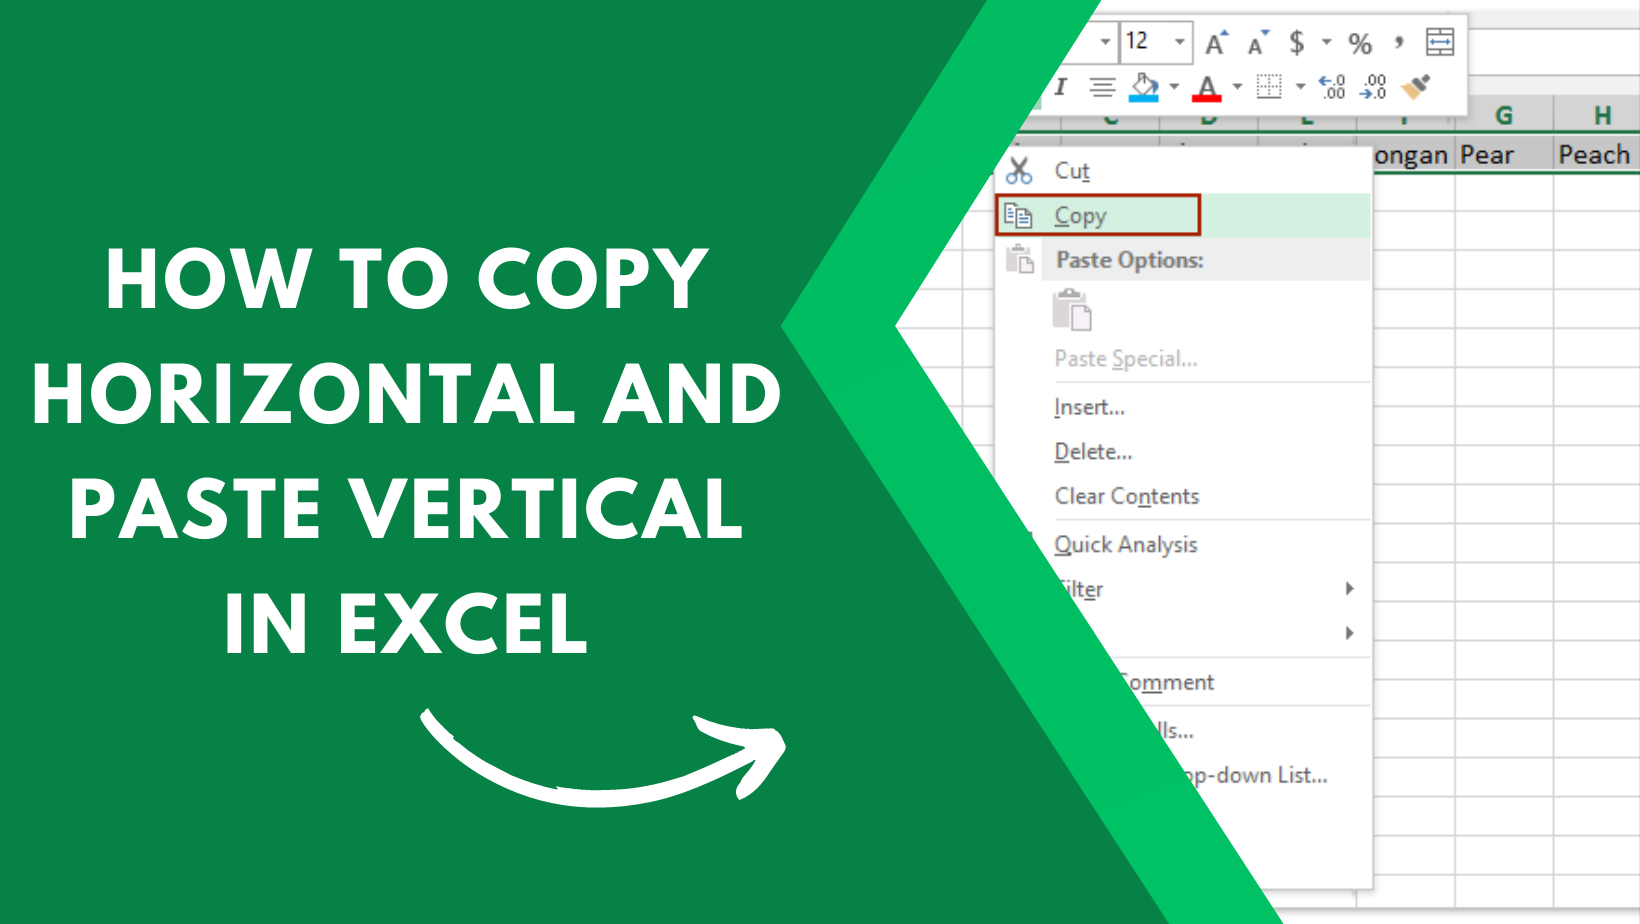Click the Increase Font Size icon

point(1215,42)
